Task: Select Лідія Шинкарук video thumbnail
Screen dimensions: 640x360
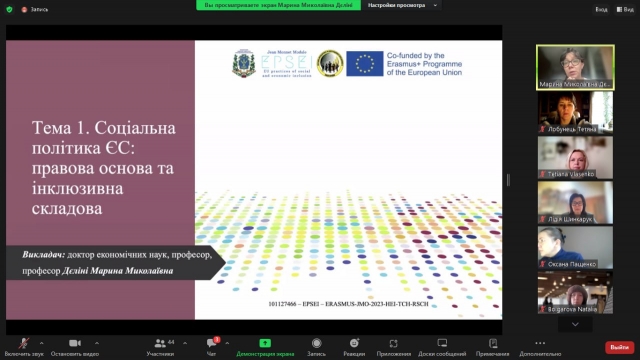Action: click(x=575, y=203)
